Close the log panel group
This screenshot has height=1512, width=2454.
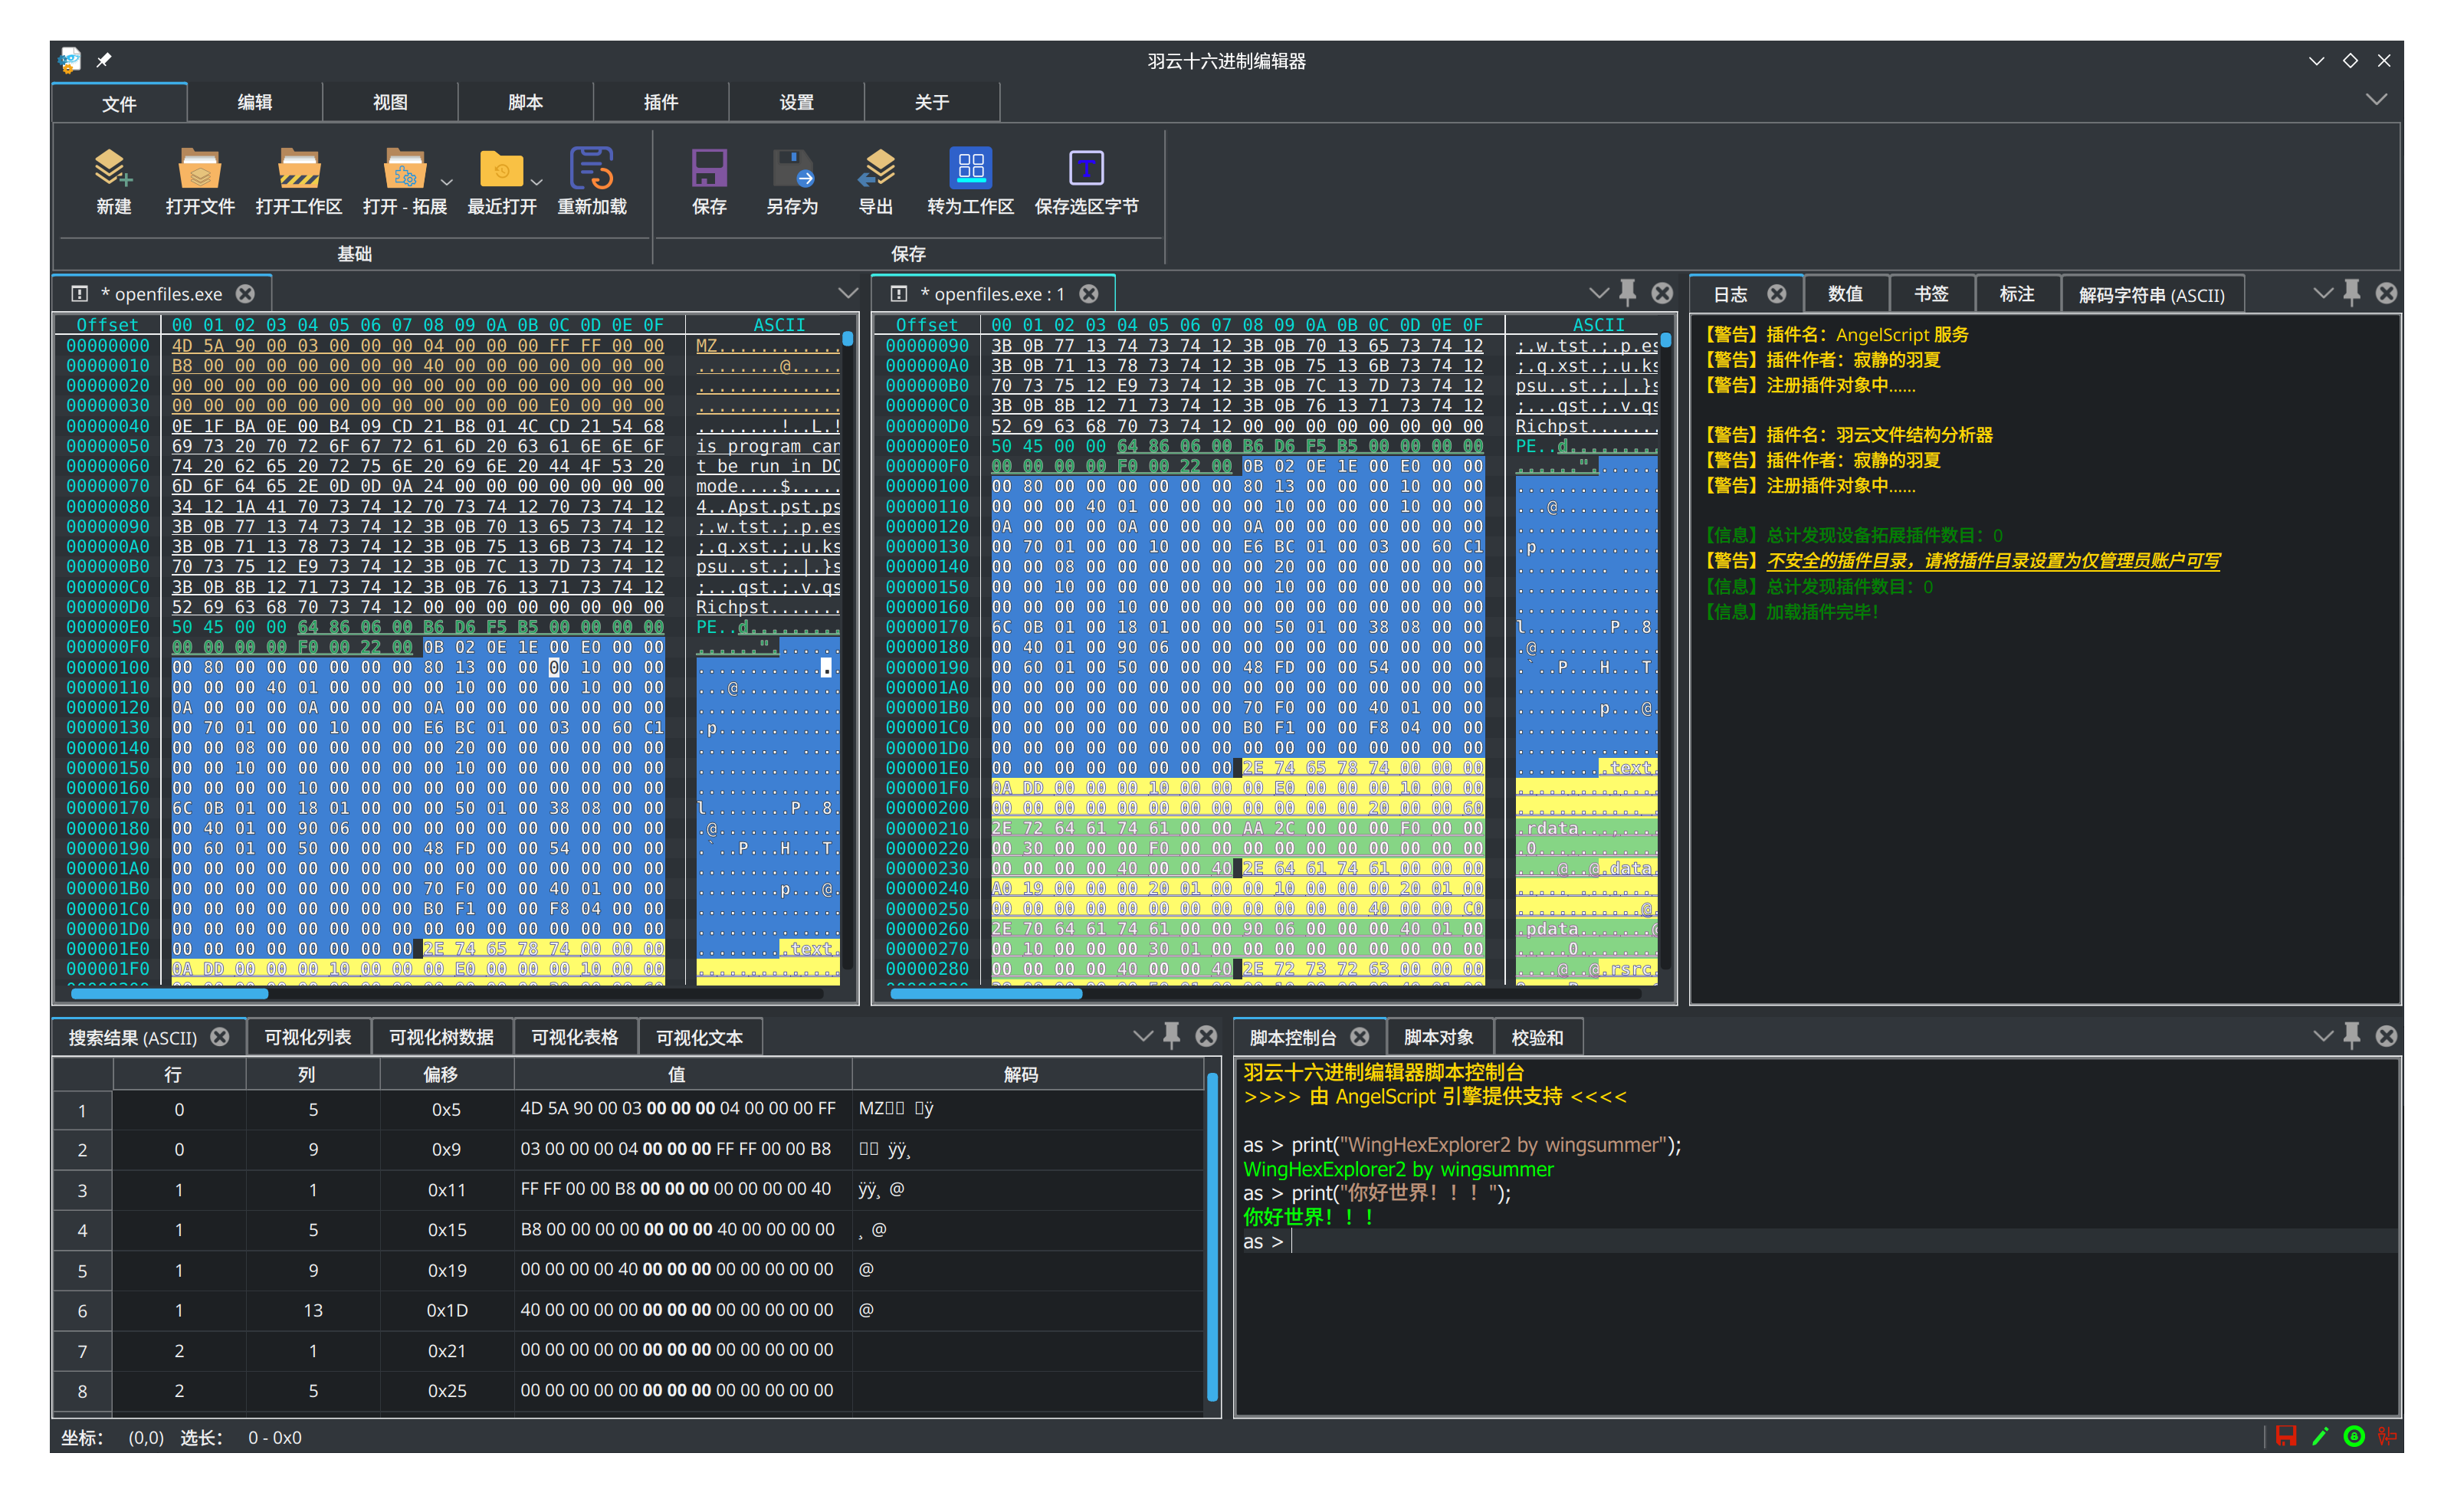click(2386, 293)
